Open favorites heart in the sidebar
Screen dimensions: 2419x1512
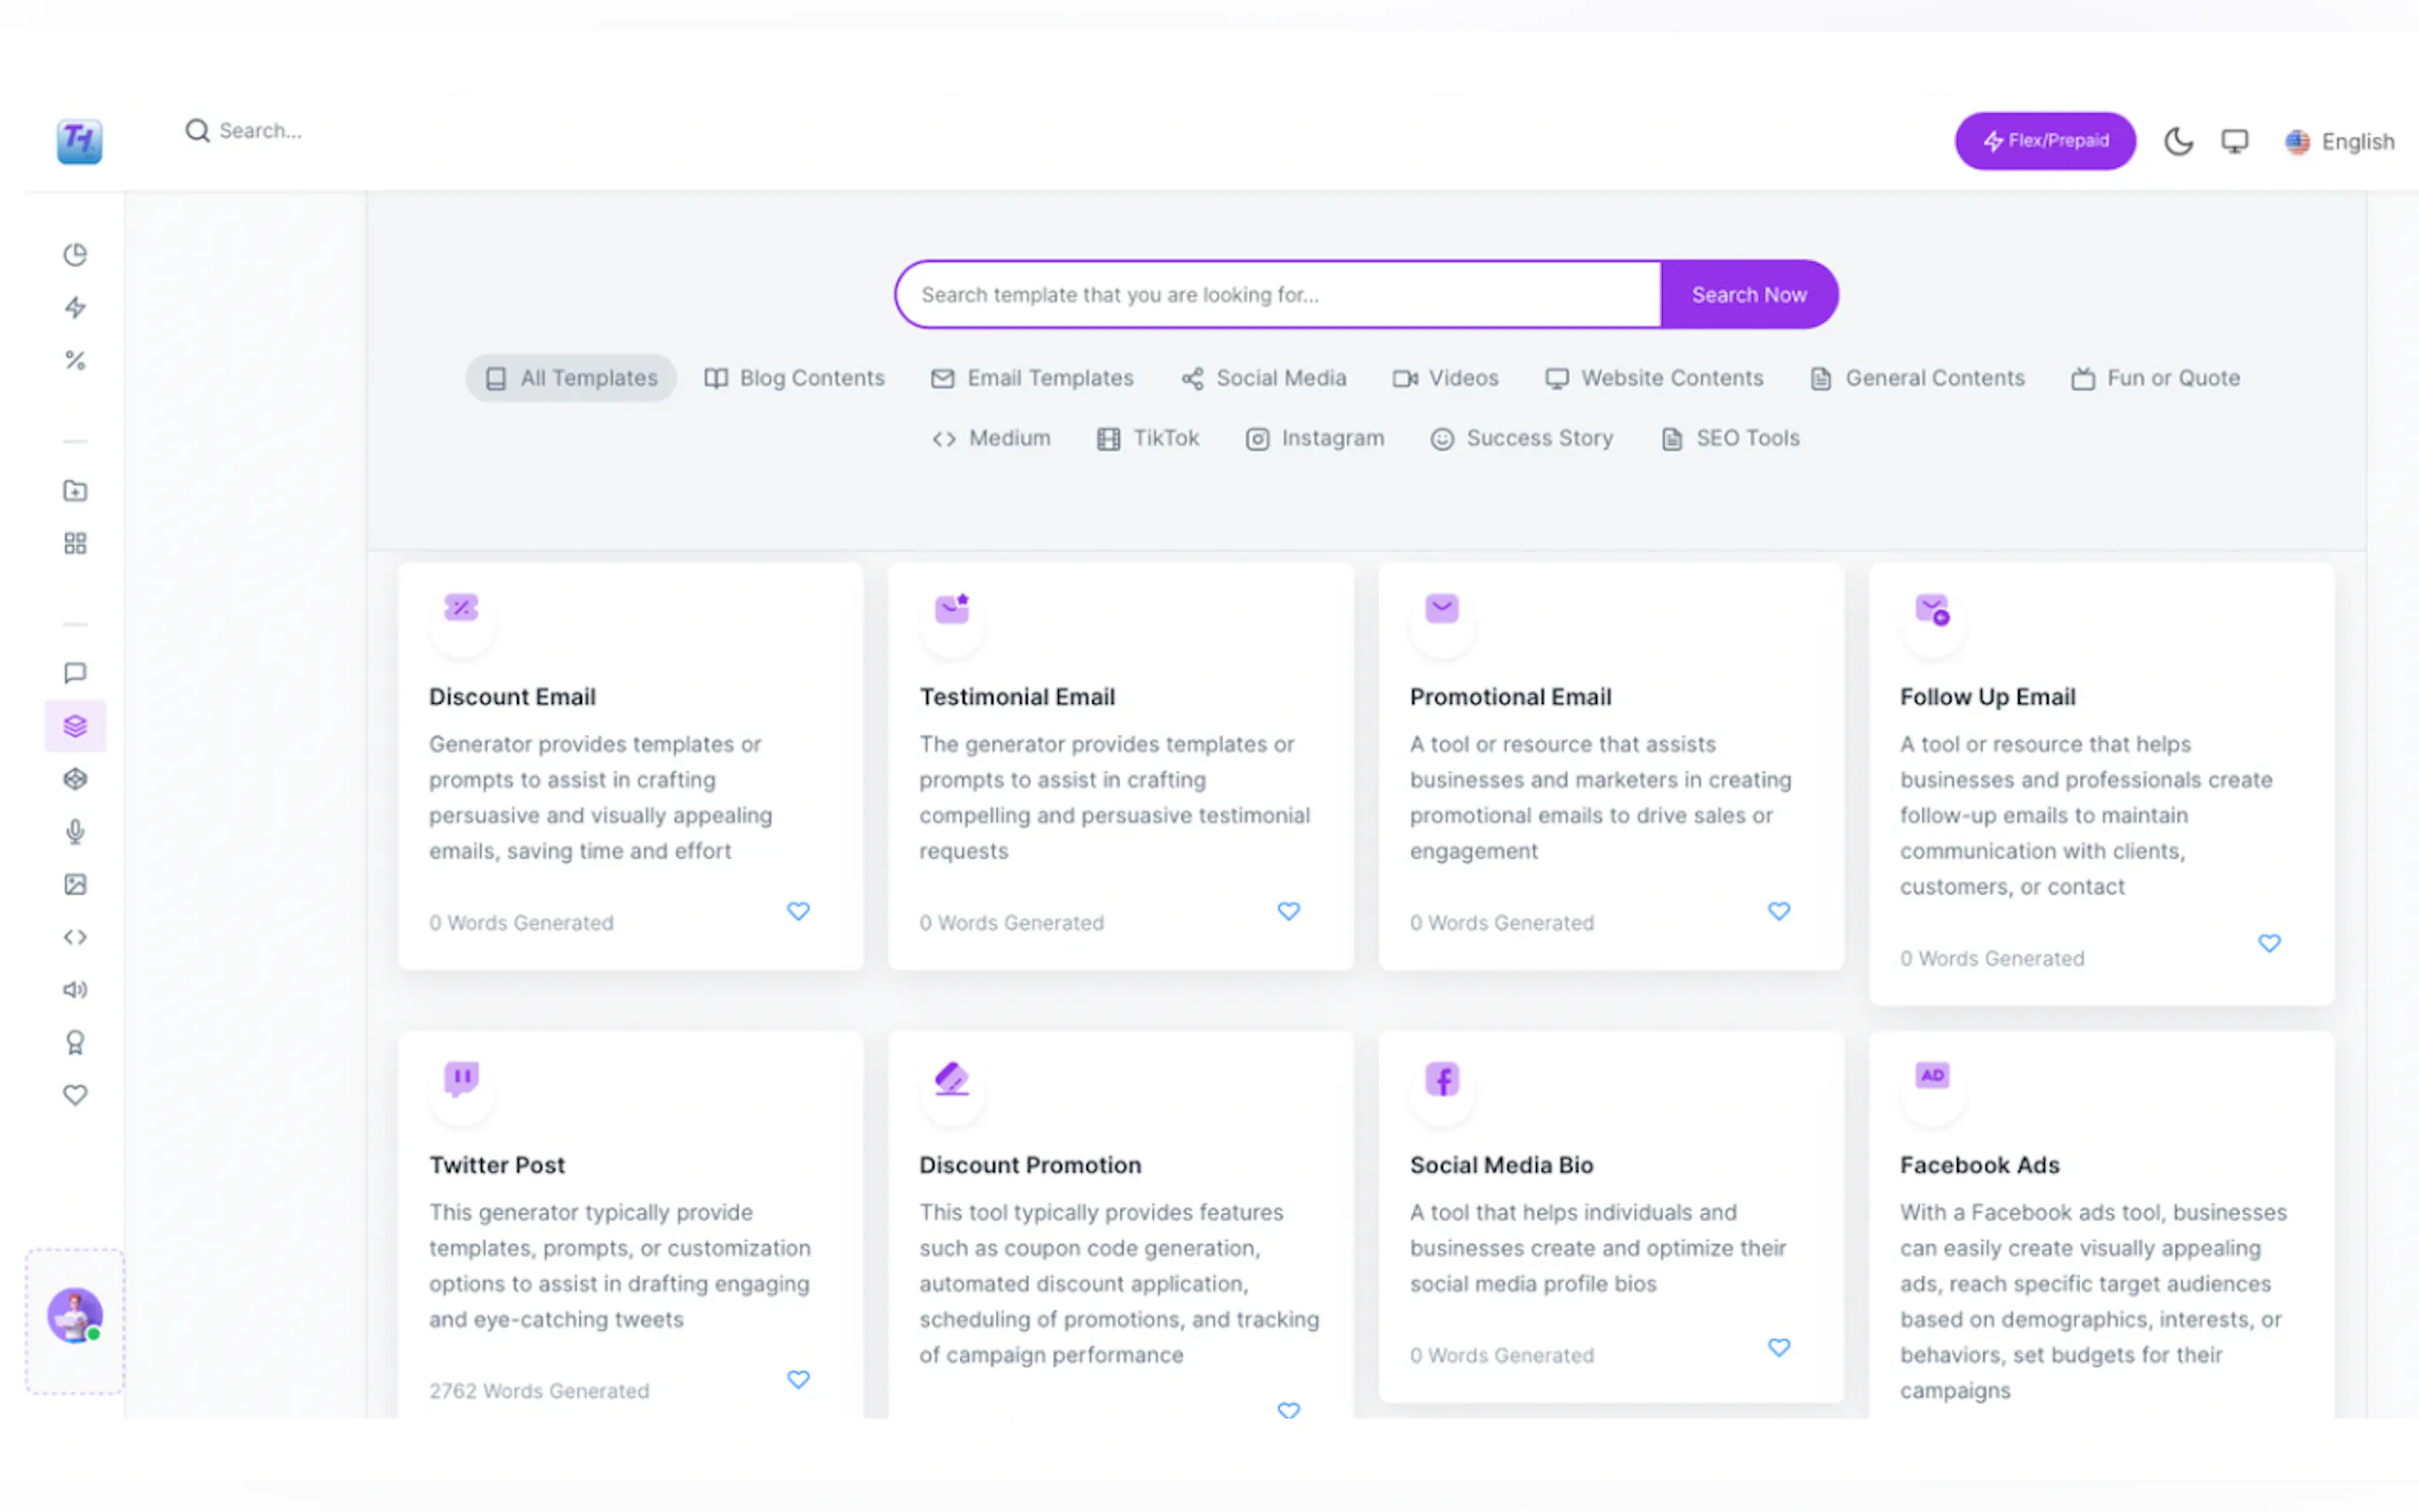click(x=75, y=1095)
